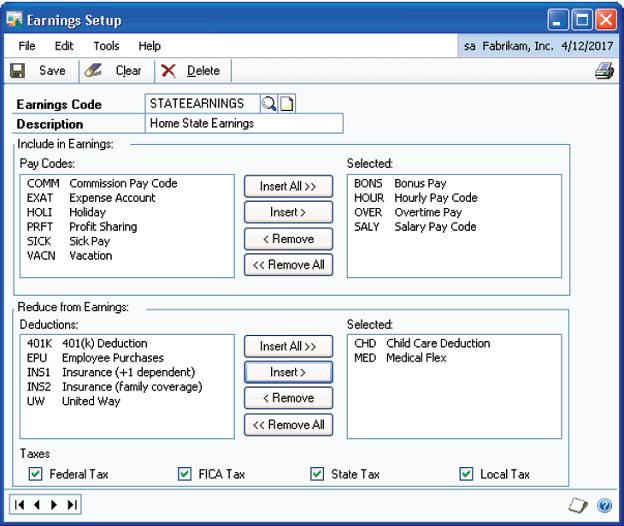Click the printer icon in the toolbar
The height and width of the screenshot is (526, 624).
click(x=602, y=71)
